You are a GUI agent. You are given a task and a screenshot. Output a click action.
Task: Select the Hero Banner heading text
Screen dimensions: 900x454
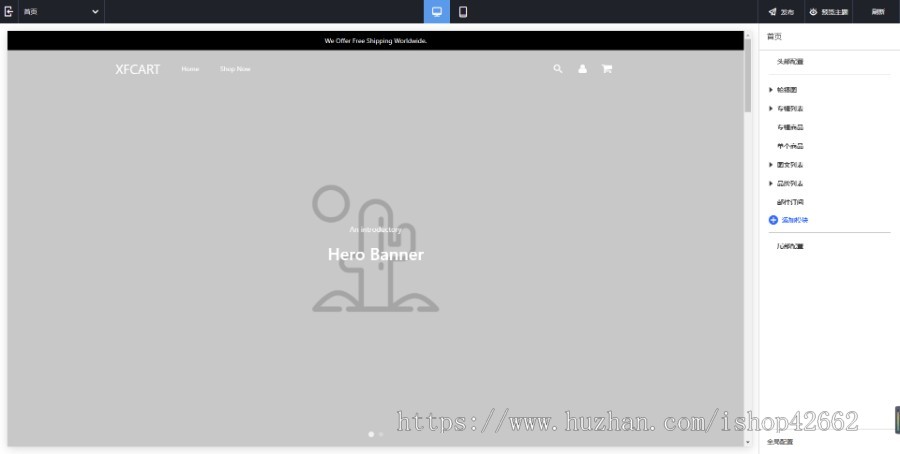coord(375,254)
